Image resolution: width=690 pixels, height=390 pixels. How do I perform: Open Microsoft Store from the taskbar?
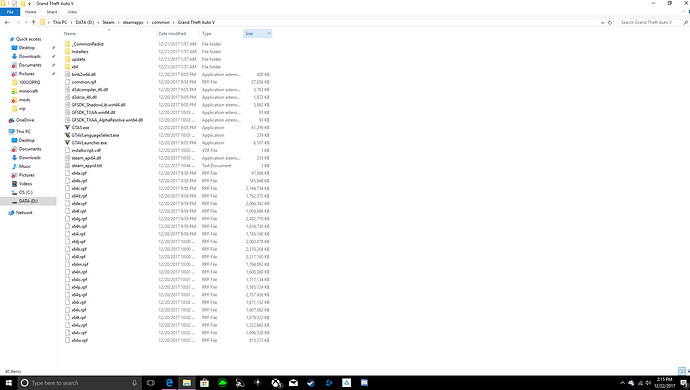point(204,383)
